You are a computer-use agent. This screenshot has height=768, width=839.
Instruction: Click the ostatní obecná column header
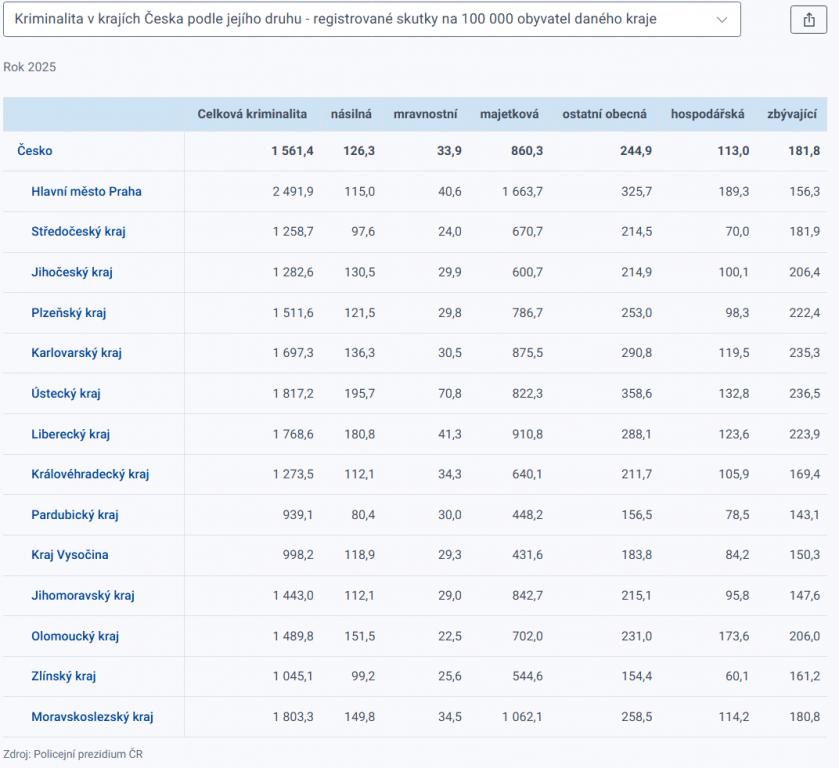[604, 114]
